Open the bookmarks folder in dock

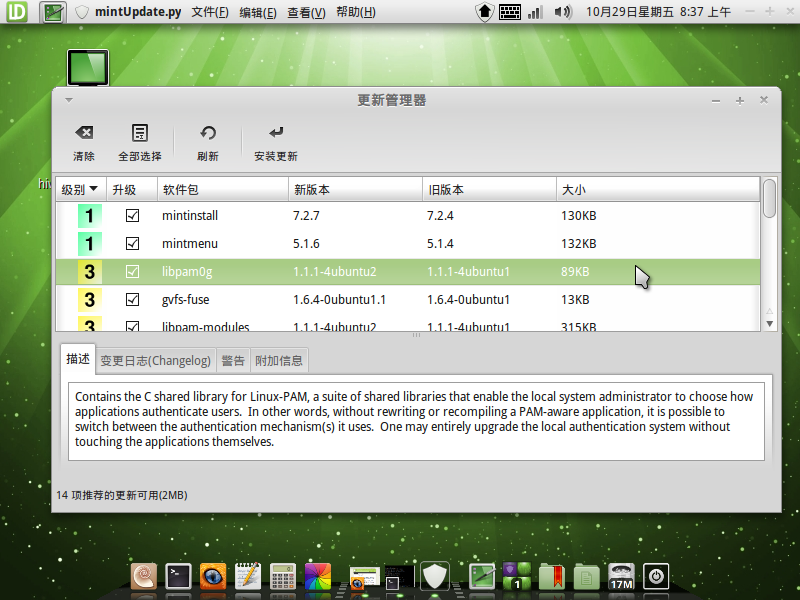(x=552, y=577)
